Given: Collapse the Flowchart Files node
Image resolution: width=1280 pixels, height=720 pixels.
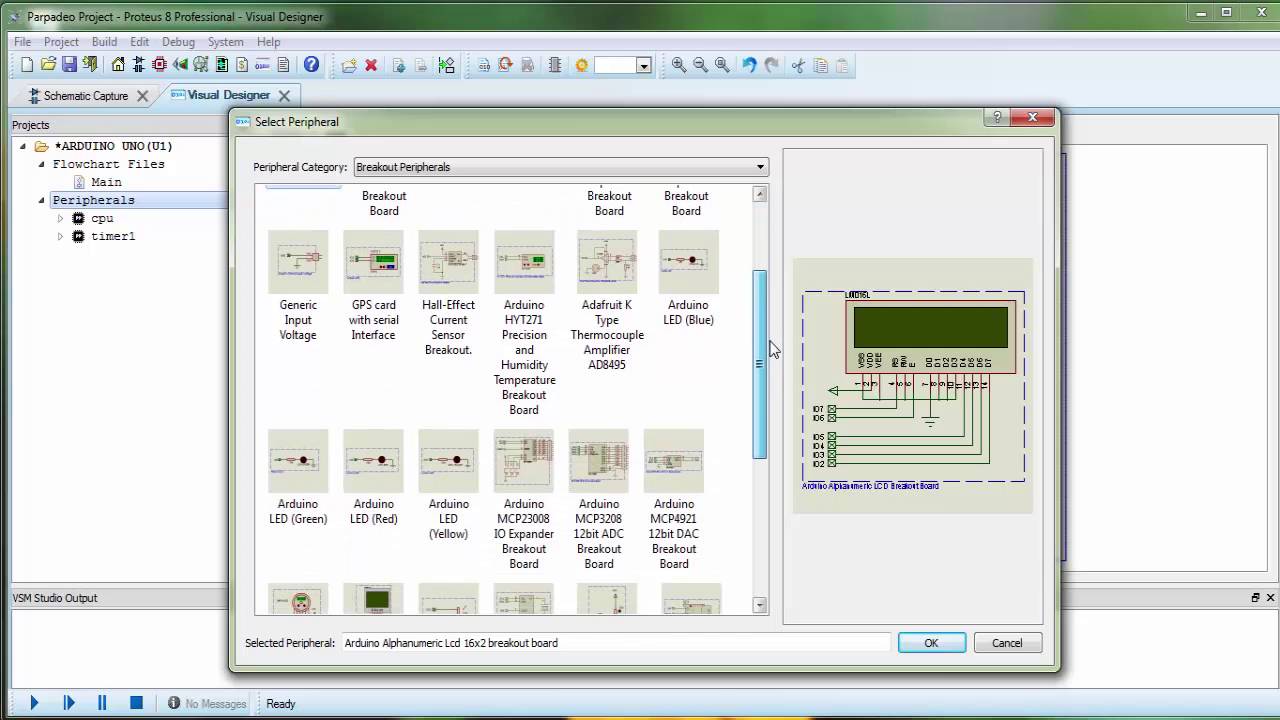Looking at the screenshot, I should tap(41, 164).
